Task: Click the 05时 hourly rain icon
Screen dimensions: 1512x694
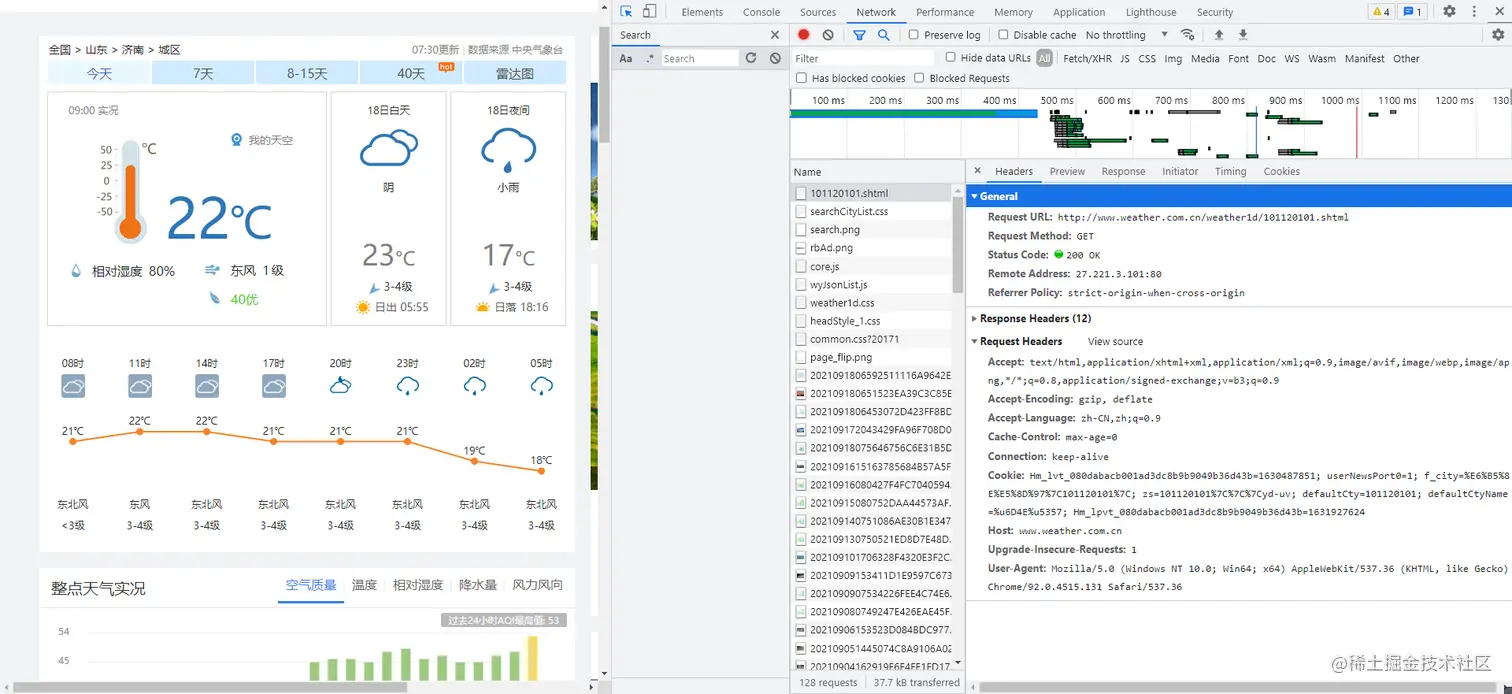Action: 541,386
